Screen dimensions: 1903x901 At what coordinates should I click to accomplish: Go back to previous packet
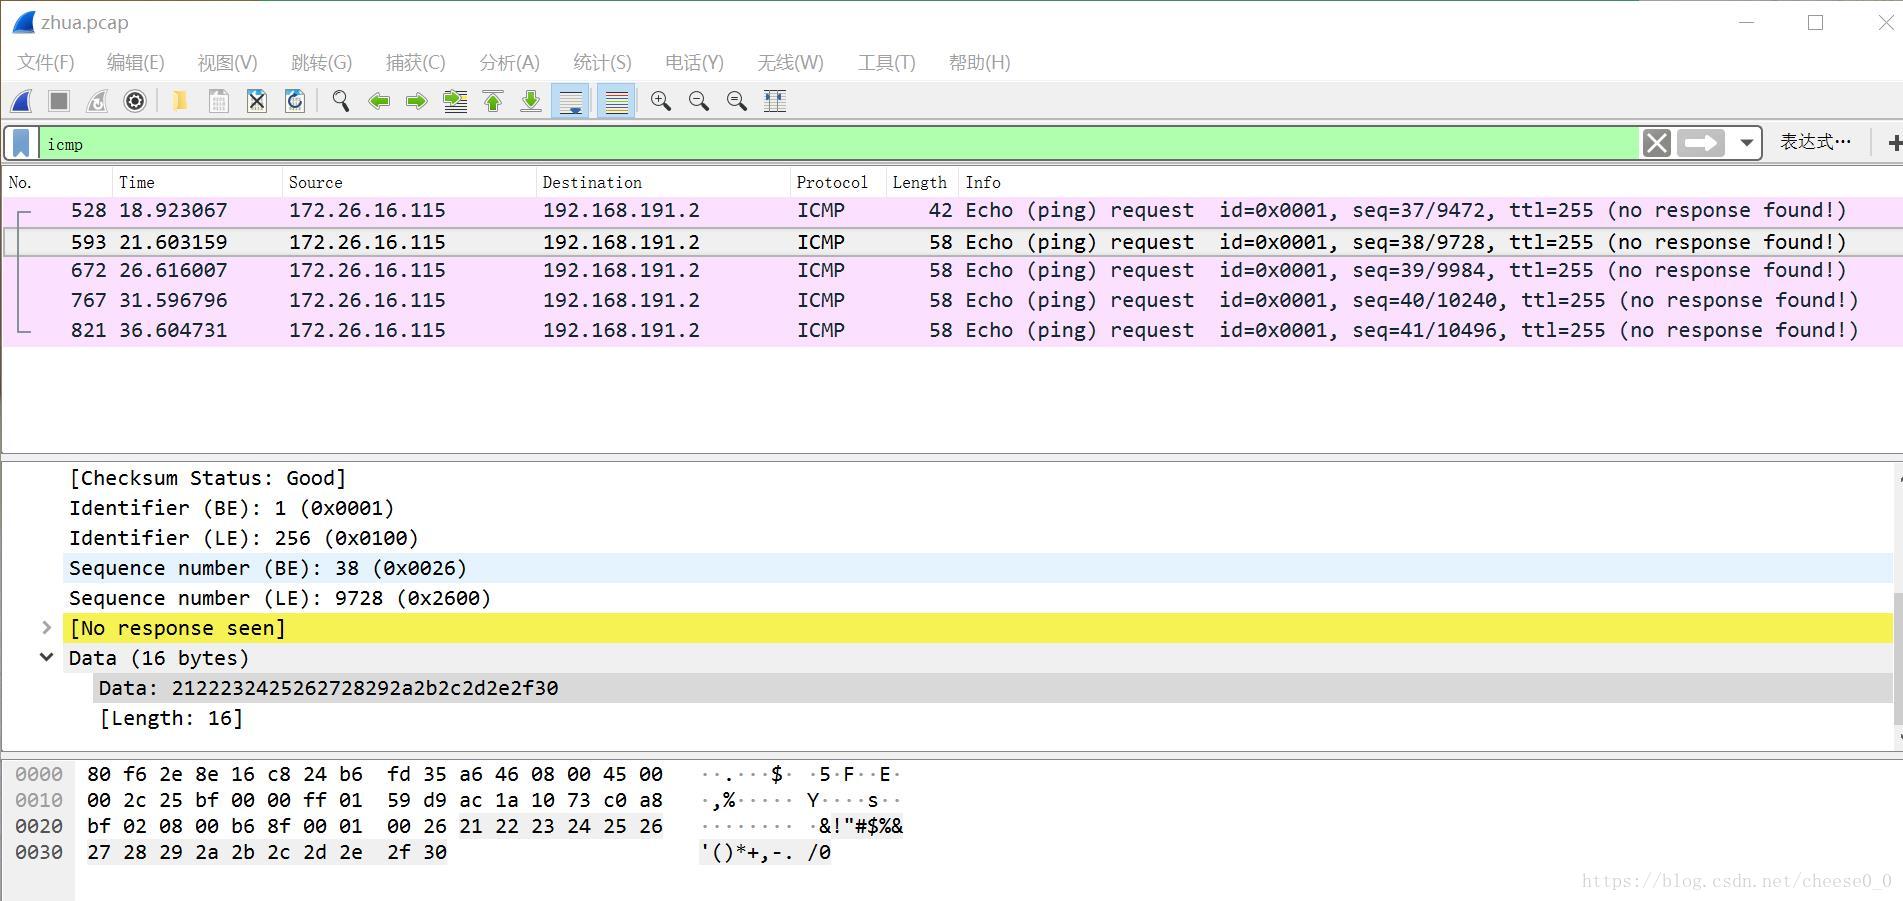379,101
